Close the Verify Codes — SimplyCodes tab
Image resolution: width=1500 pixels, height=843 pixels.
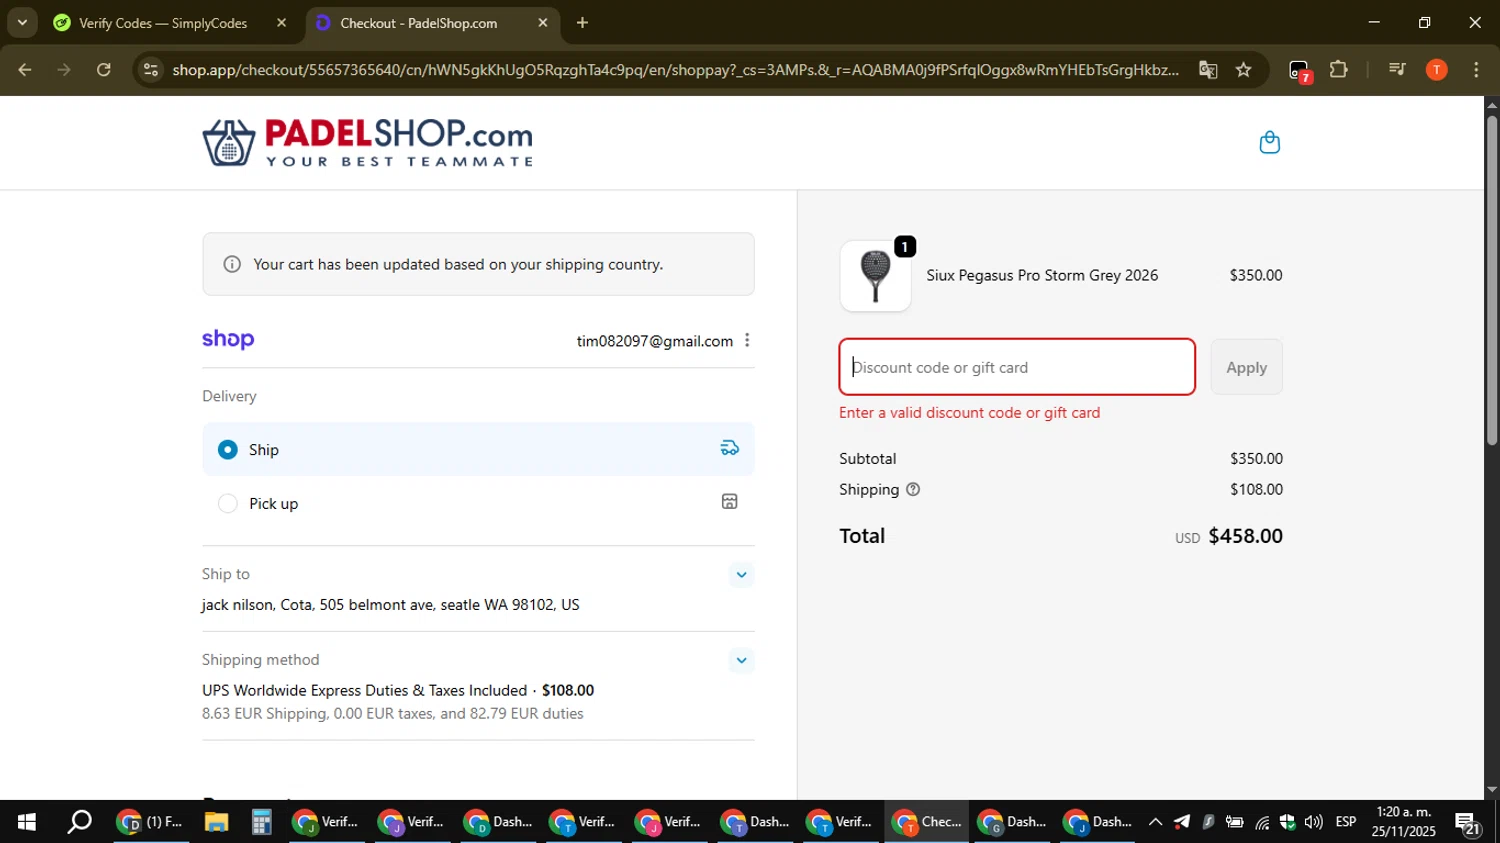pos(281,22)
